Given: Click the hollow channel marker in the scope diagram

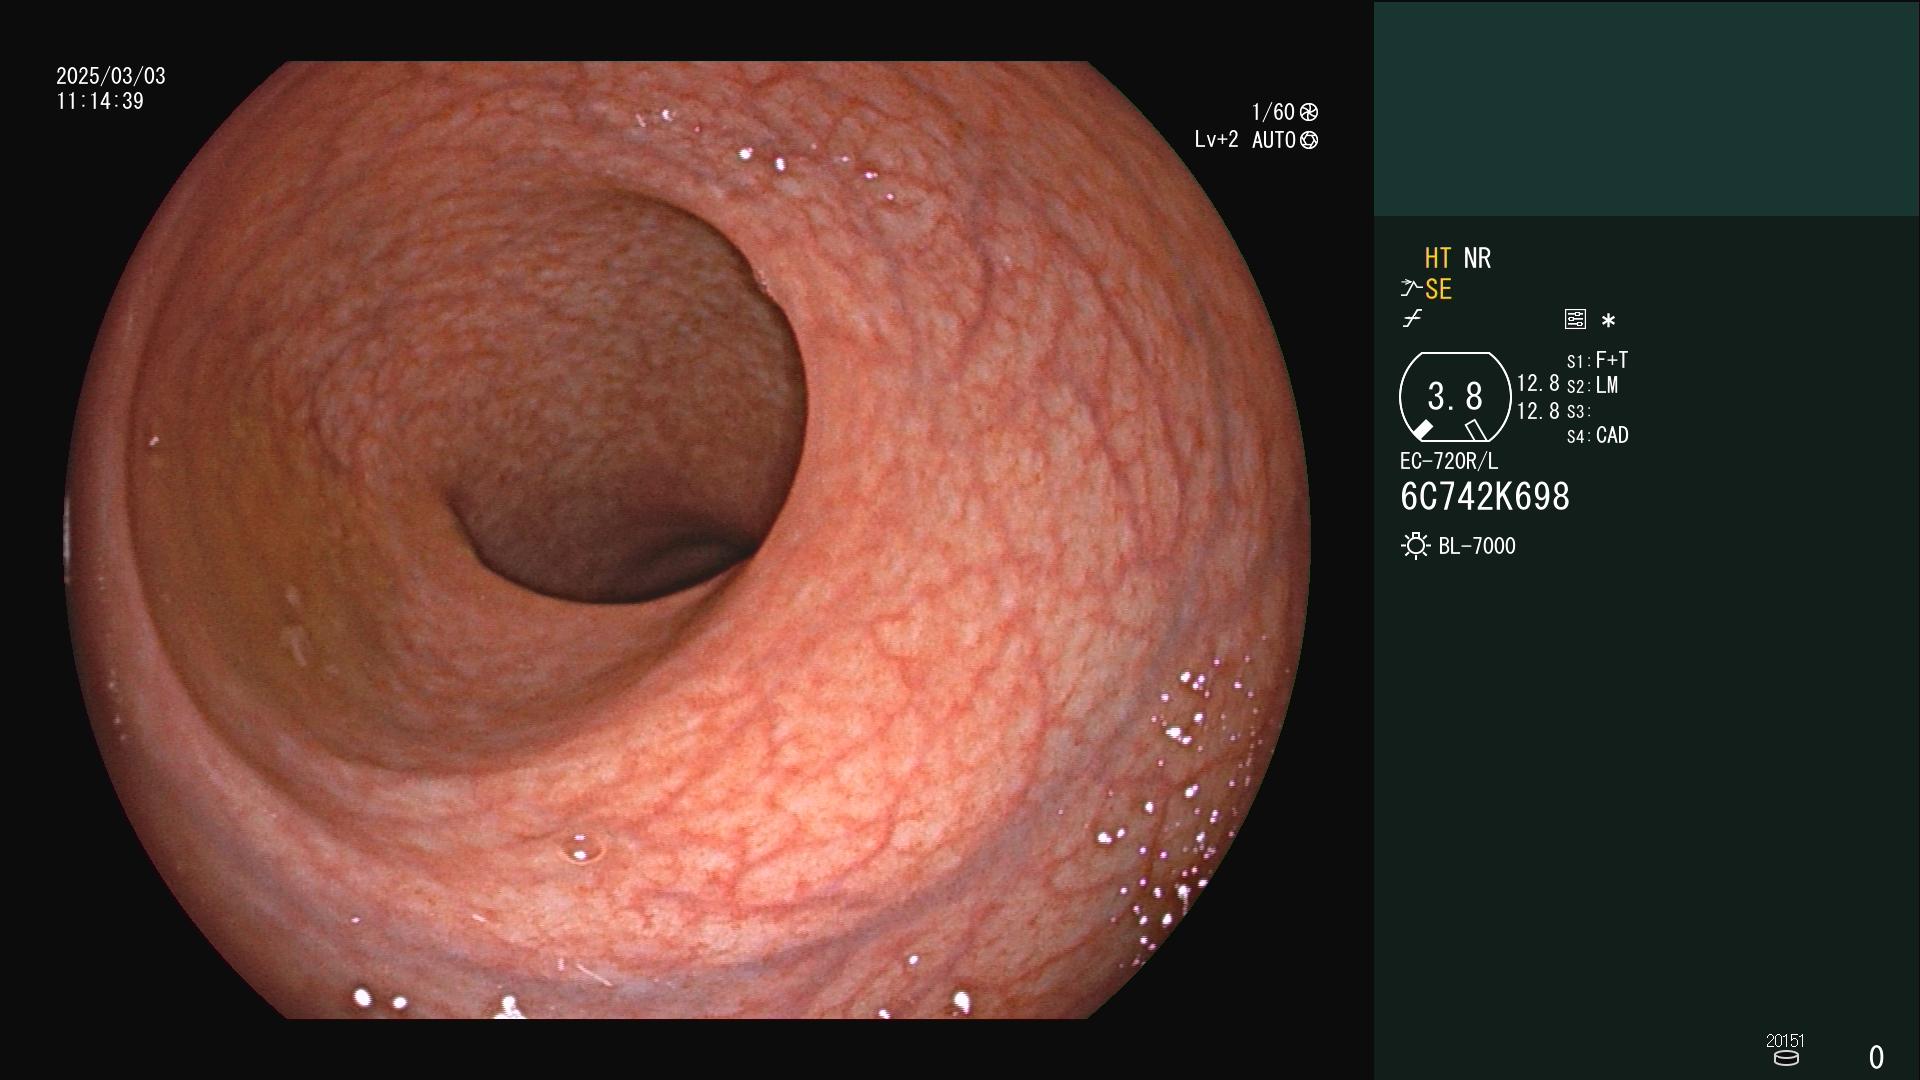Looking at the screenshot, I should coord(1476,430).
